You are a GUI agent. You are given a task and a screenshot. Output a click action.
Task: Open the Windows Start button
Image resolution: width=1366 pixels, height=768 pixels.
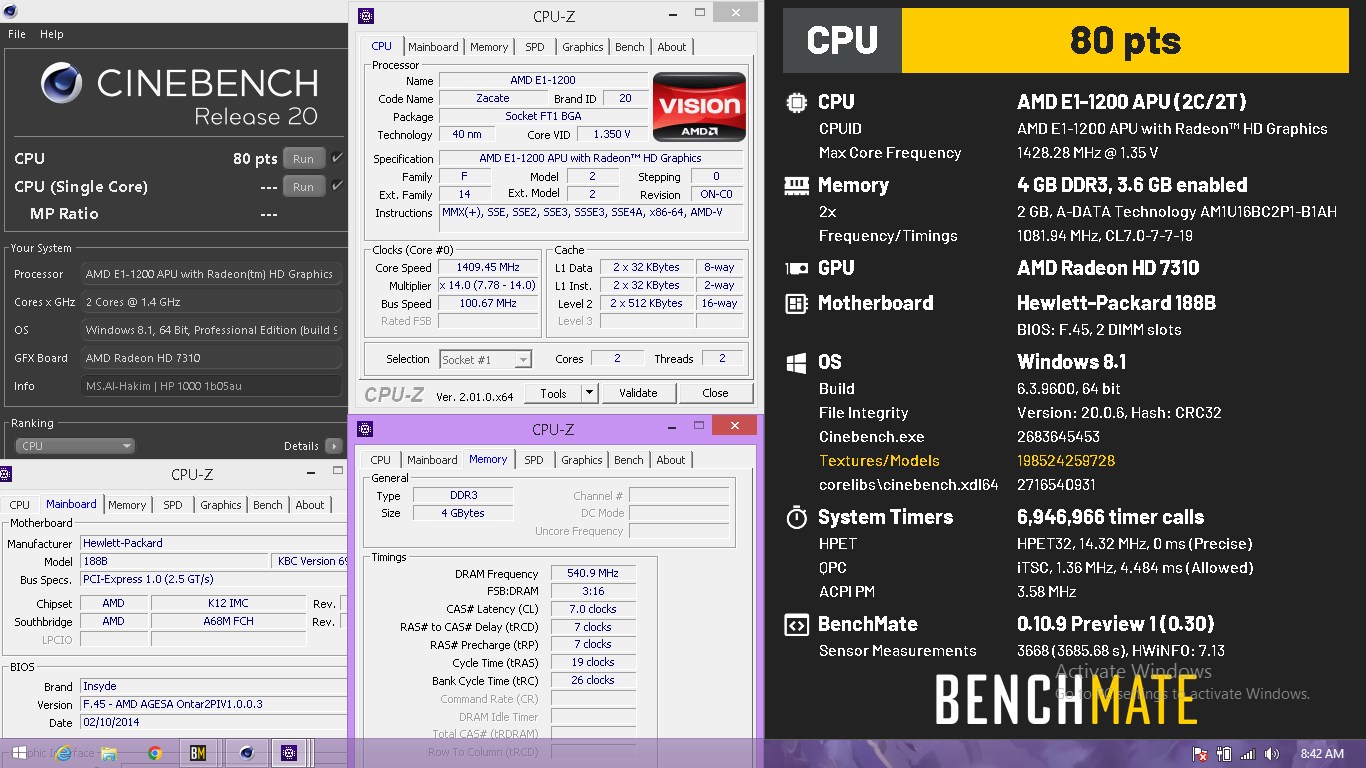[18, 753]
